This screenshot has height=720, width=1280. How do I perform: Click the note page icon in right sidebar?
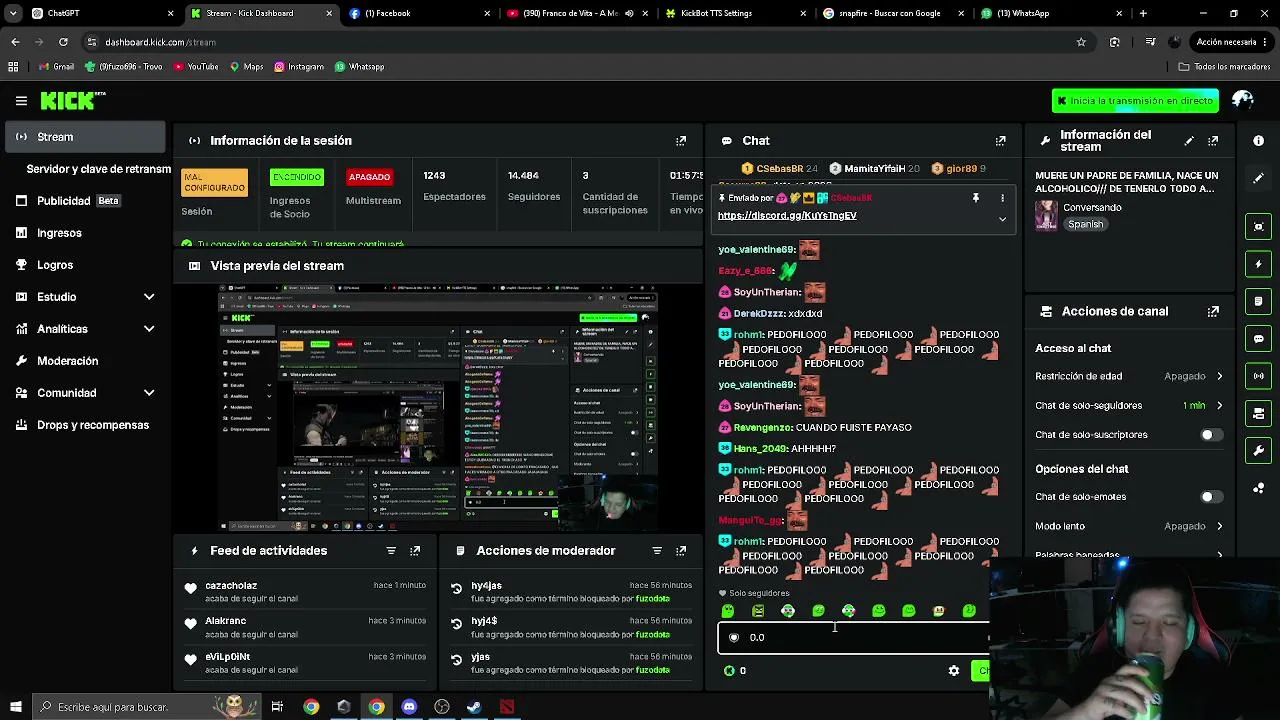tap(1259, 301)
